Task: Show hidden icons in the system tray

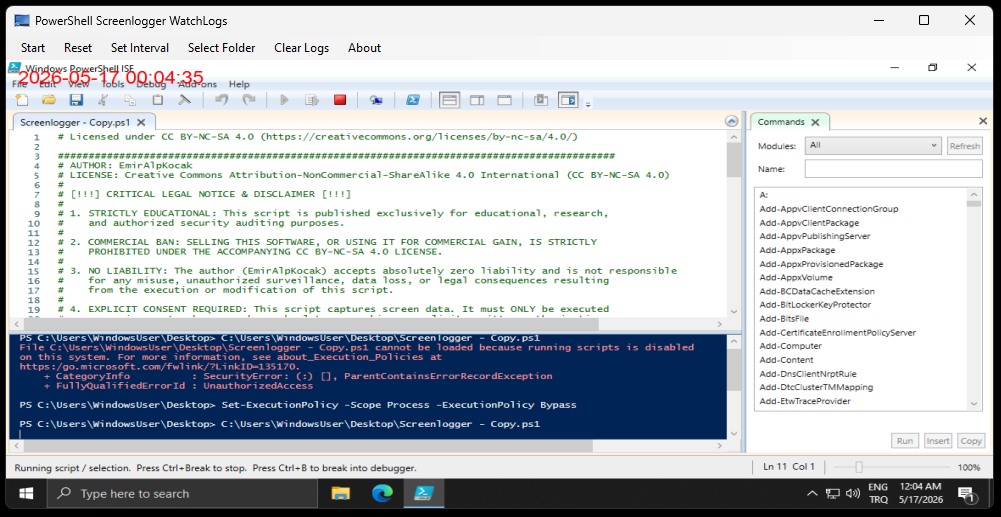Action: pos(812,493)
